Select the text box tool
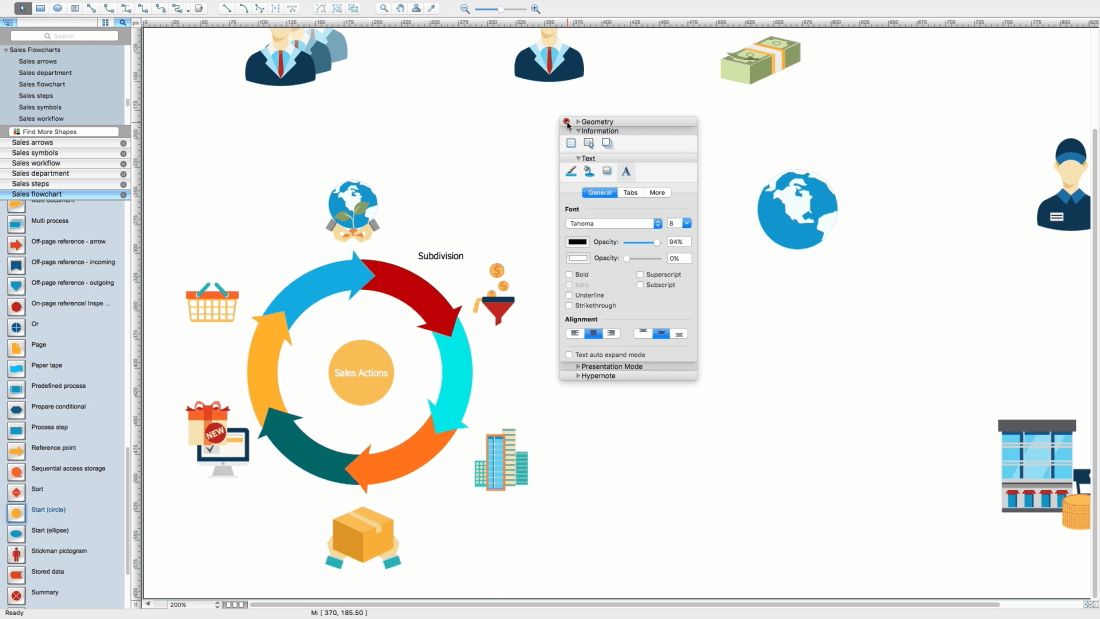 tap(75, 8)
